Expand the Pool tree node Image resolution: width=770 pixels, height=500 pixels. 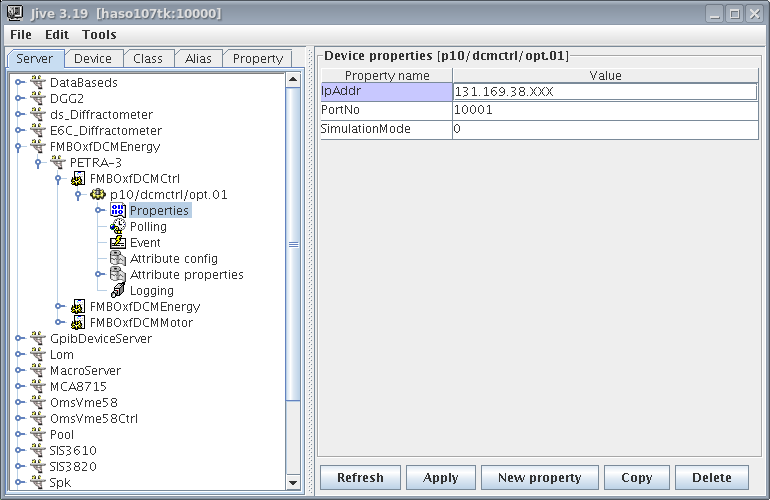tap(18, 434)
